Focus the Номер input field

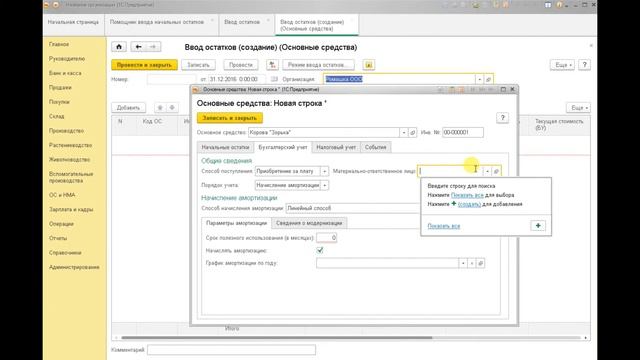[171, 79]
